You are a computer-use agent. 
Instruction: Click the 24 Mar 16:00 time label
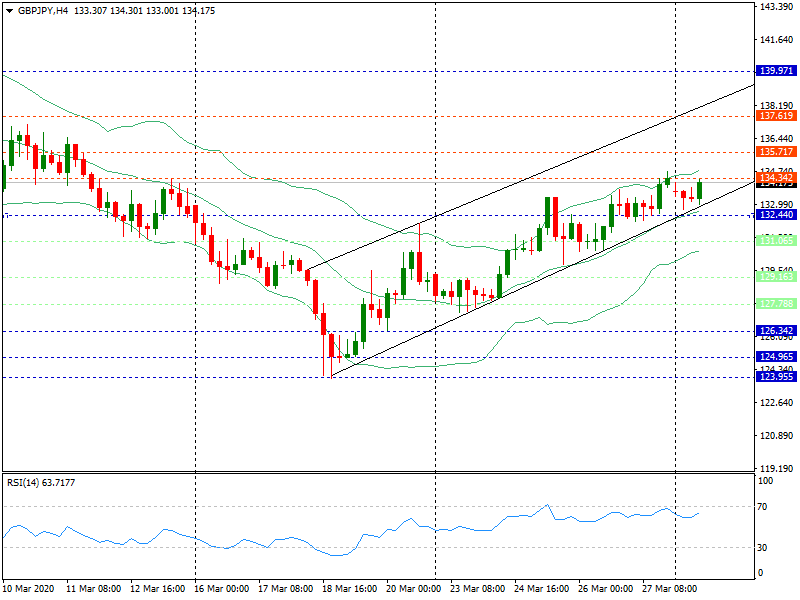tap(542, 588)
